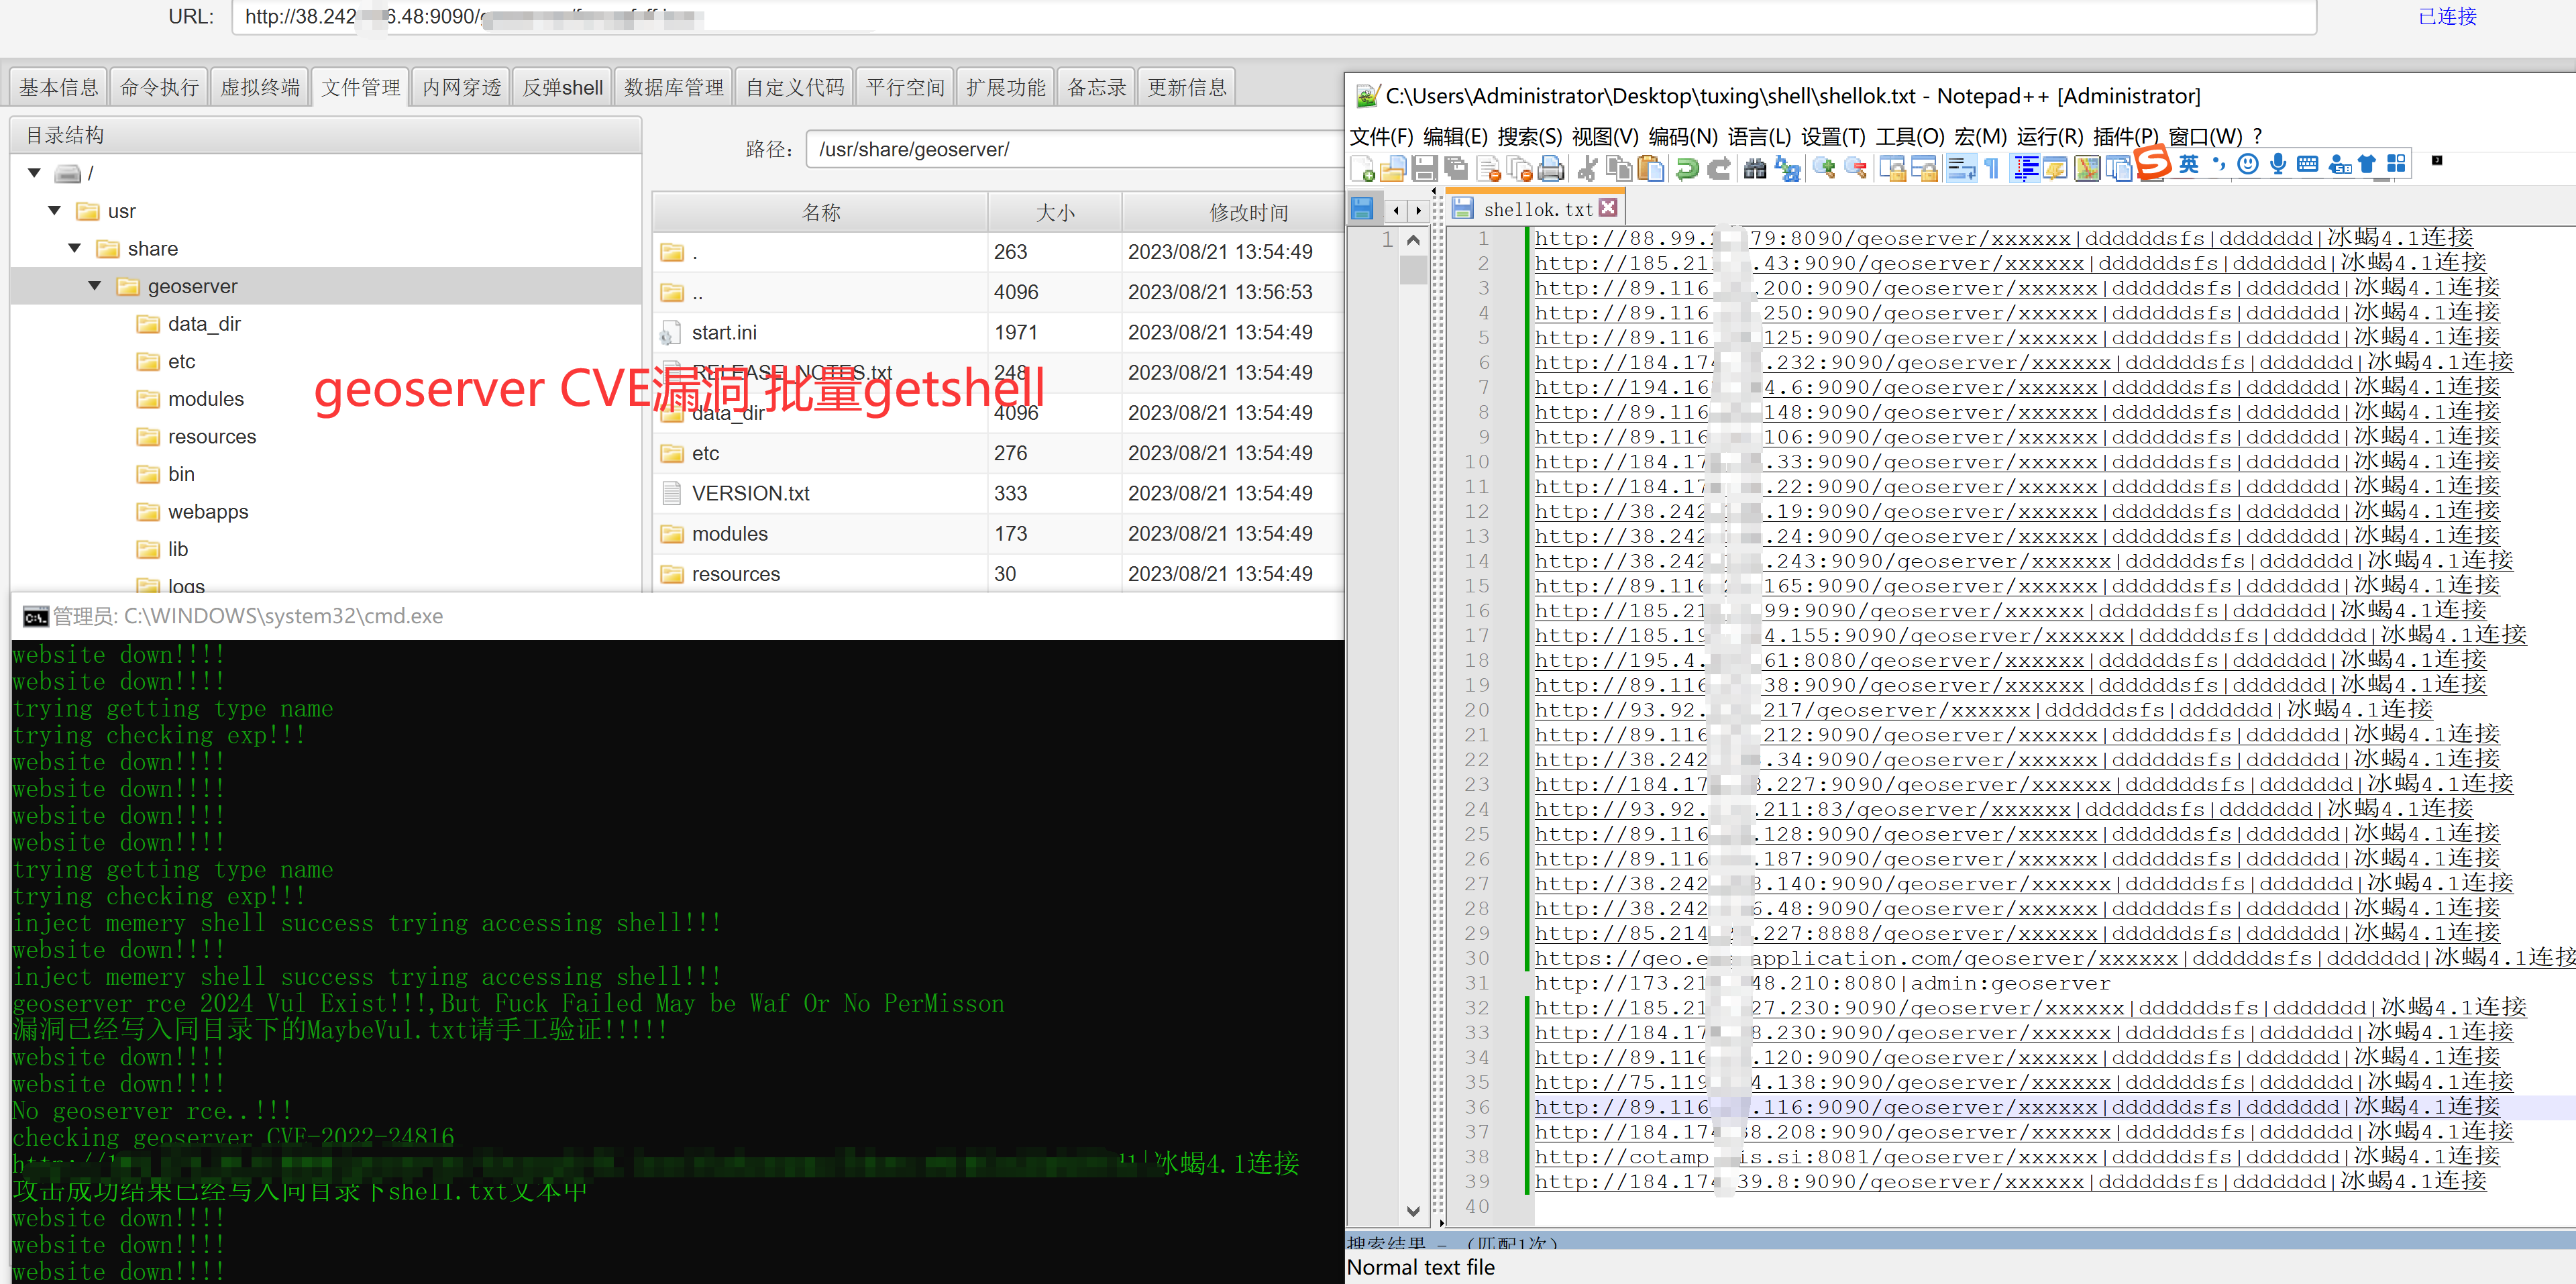
Task: Click Notepad++ Find binoculars icon
Action: (1755, 168)
